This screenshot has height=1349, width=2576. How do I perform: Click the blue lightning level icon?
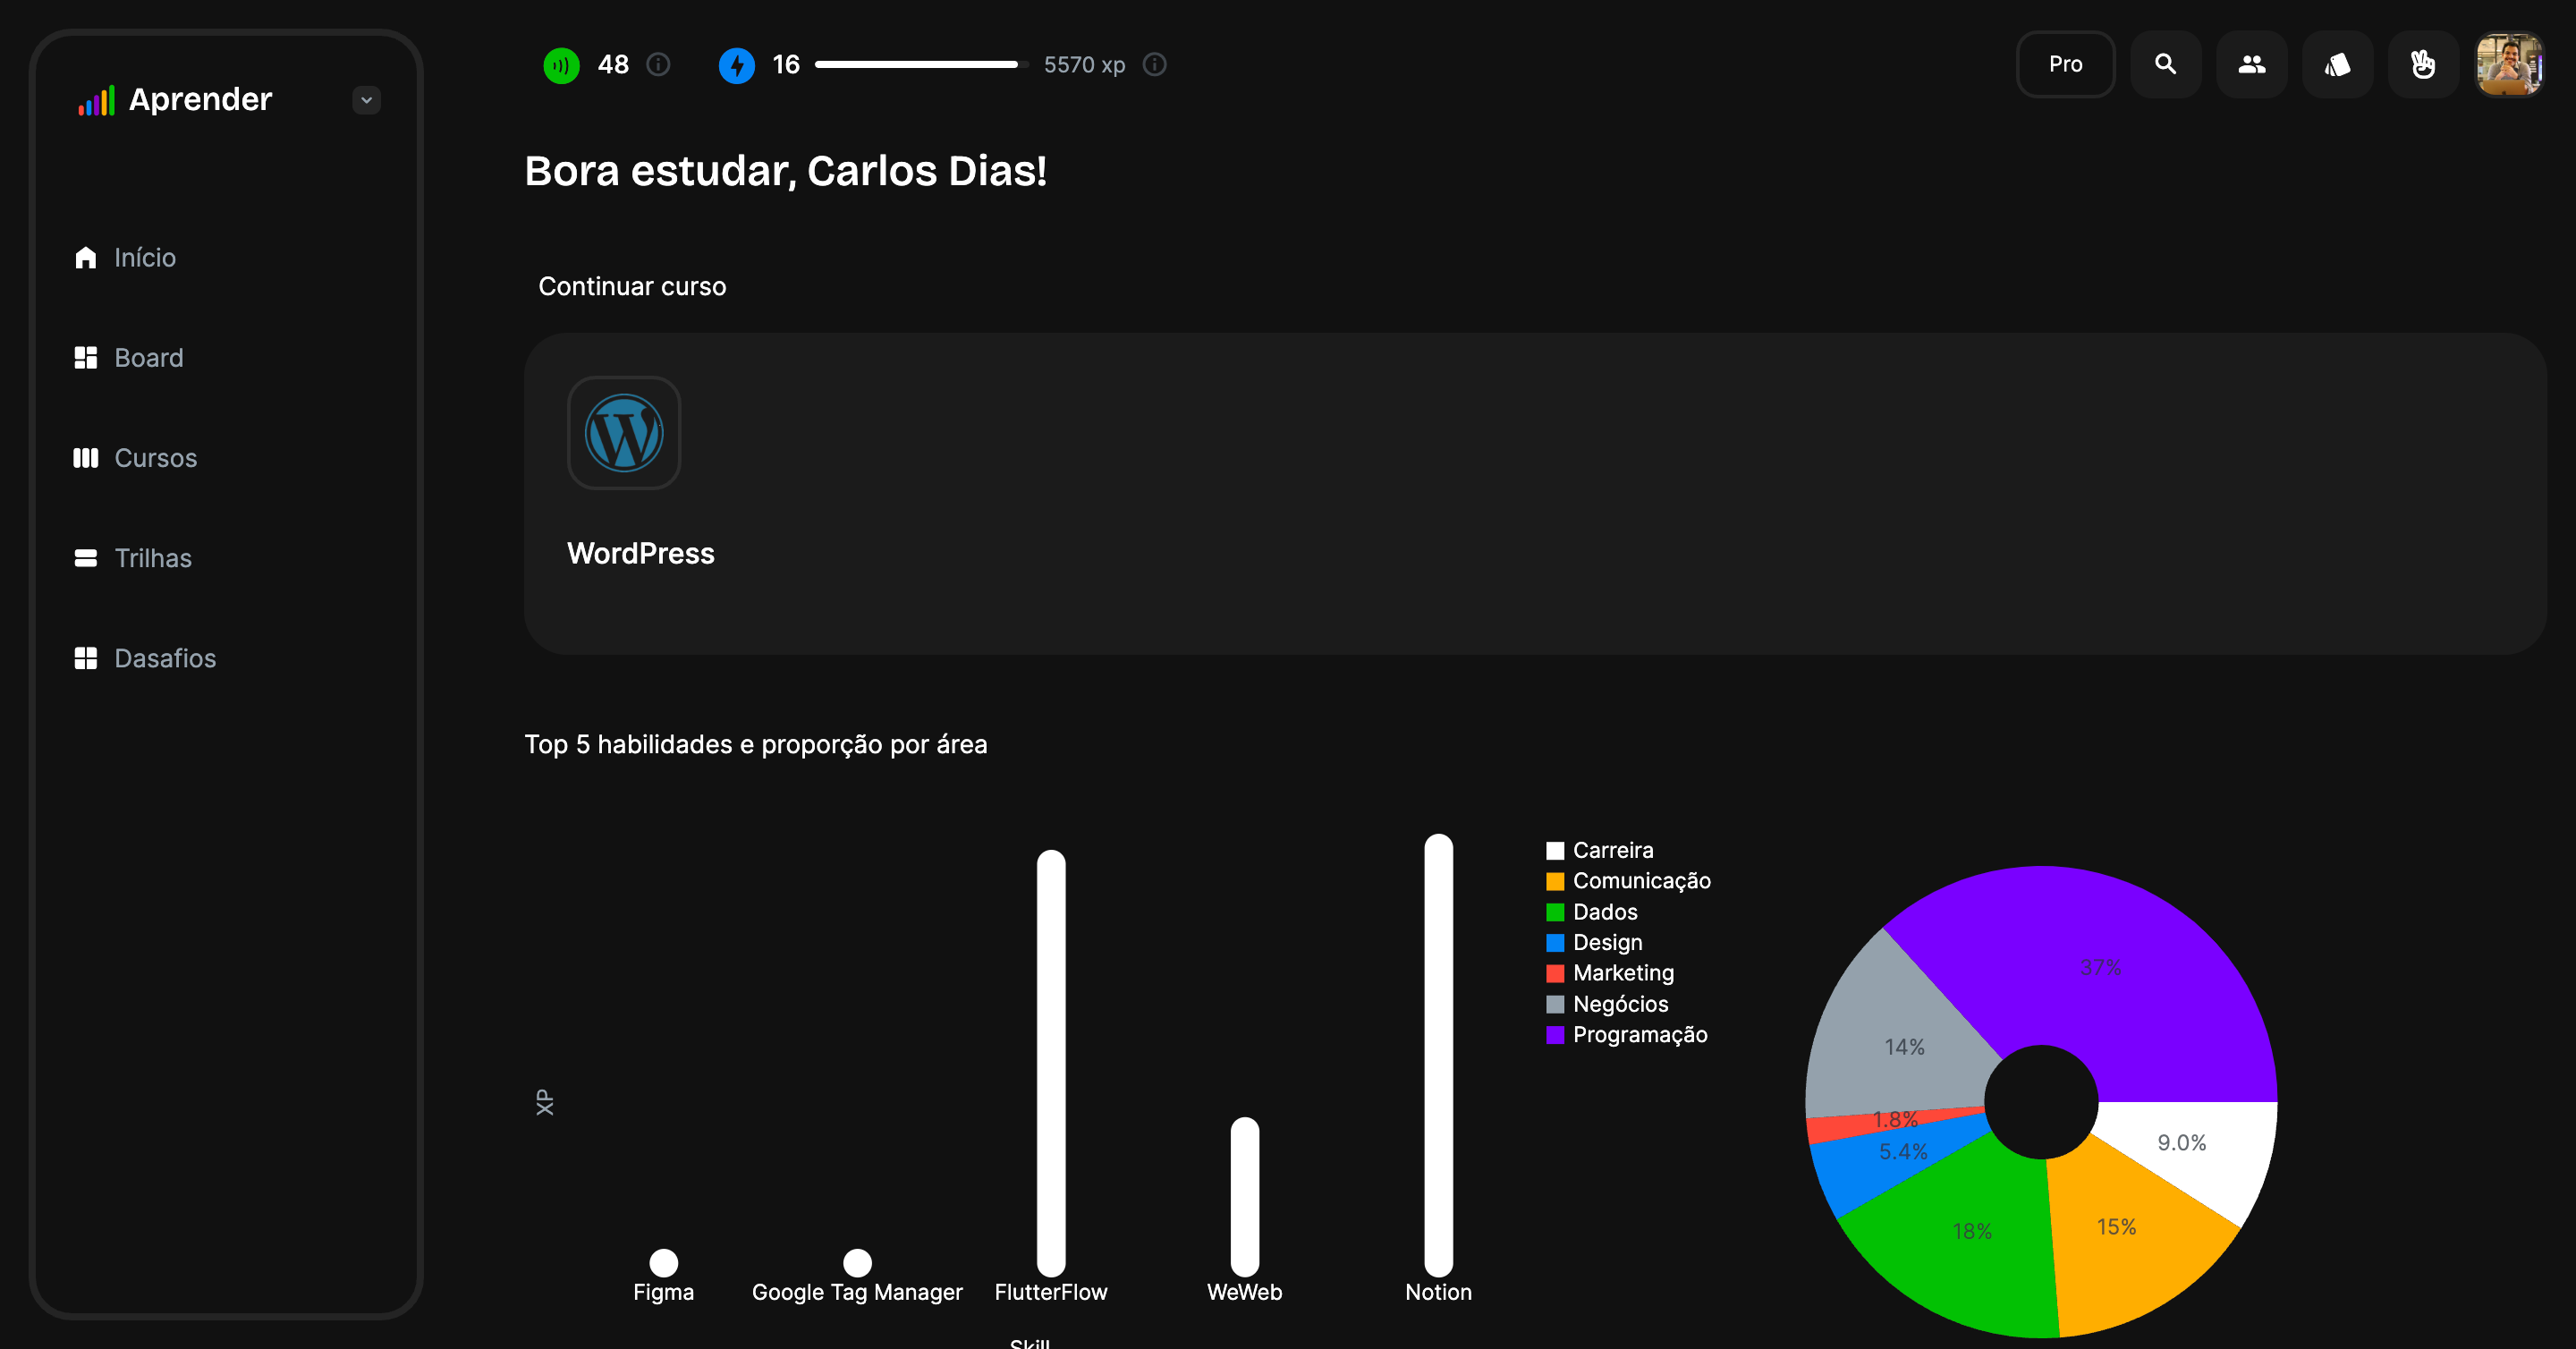pyautogui.click(x=737, y=65)
